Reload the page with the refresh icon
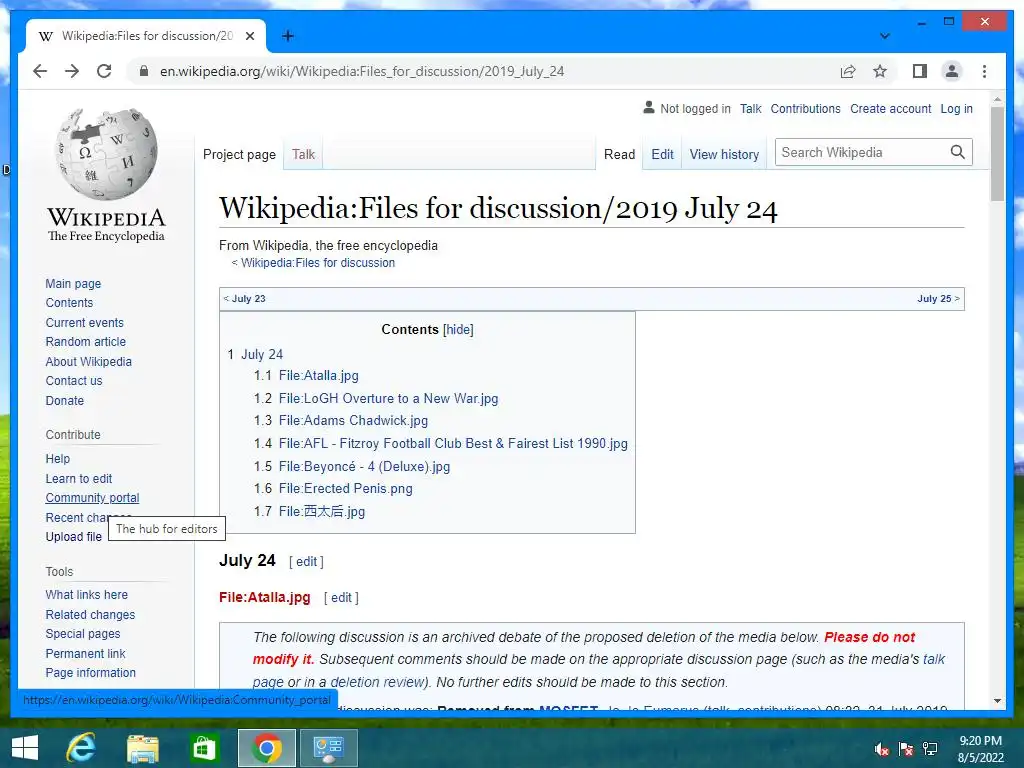 click(104, 71)
